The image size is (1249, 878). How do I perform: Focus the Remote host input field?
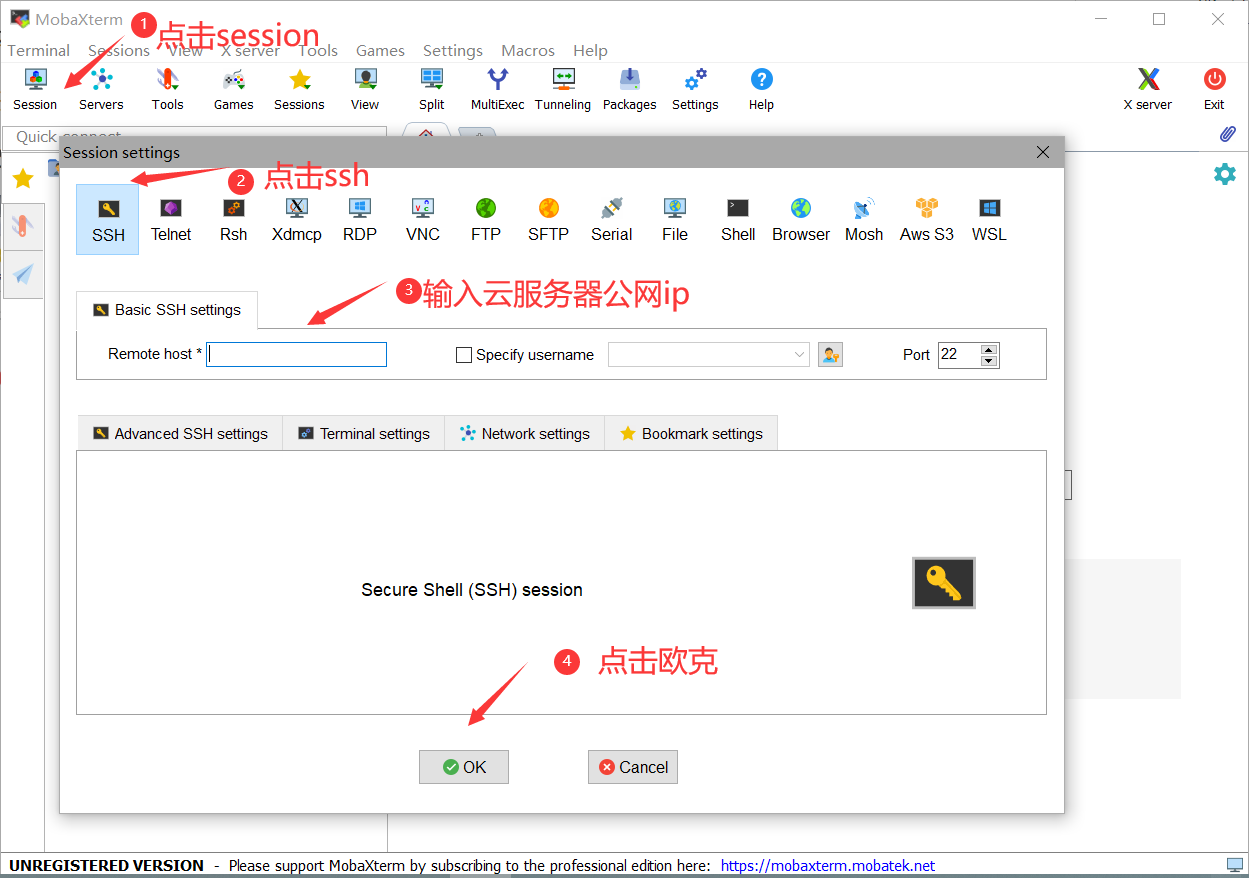pyautogui.click(x=296, y=354)
